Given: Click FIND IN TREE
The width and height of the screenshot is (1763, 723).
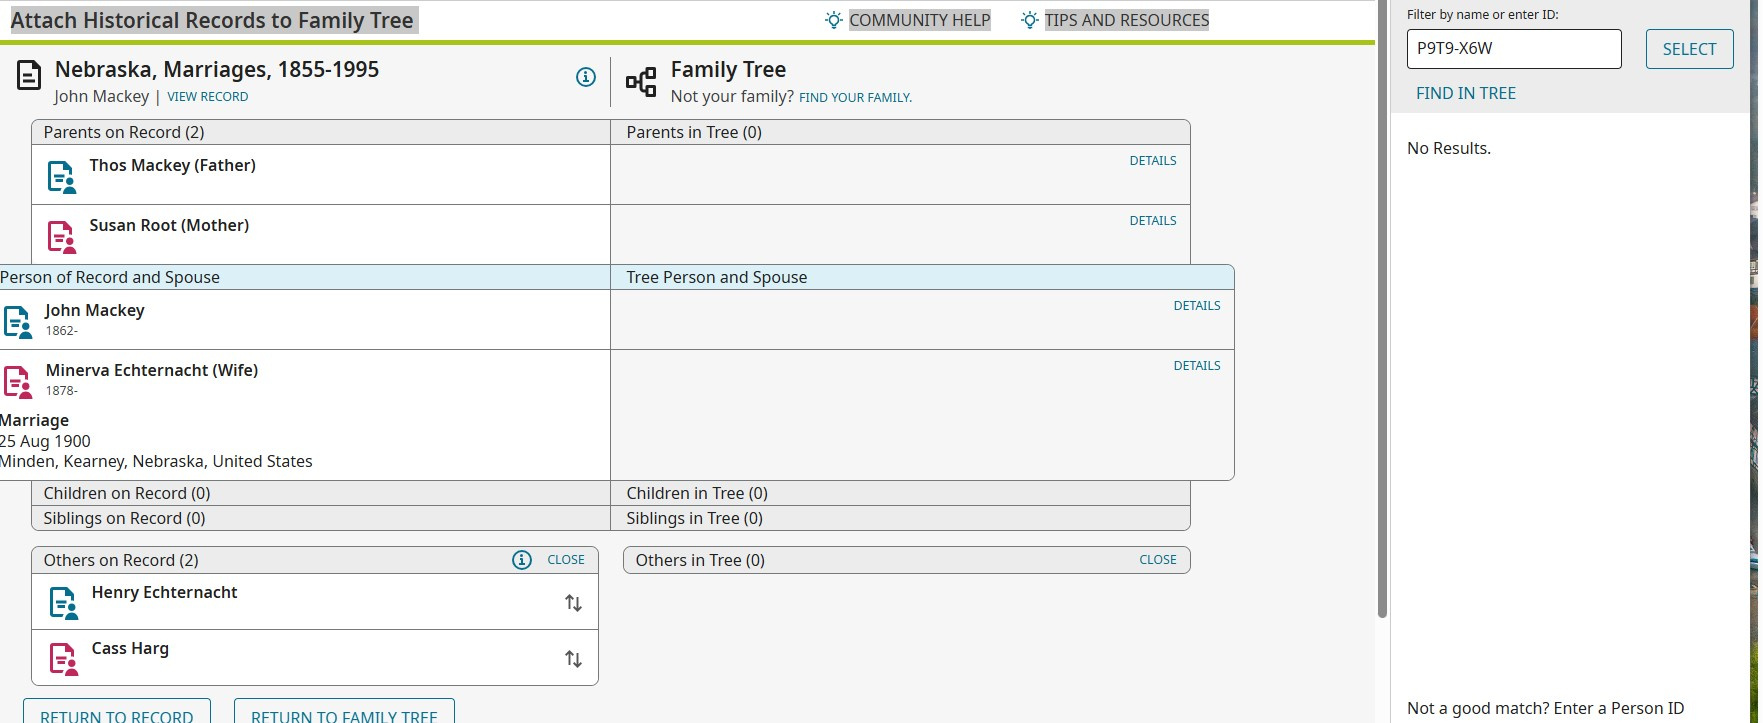Looking at the screenshot, I should 1466,93.
